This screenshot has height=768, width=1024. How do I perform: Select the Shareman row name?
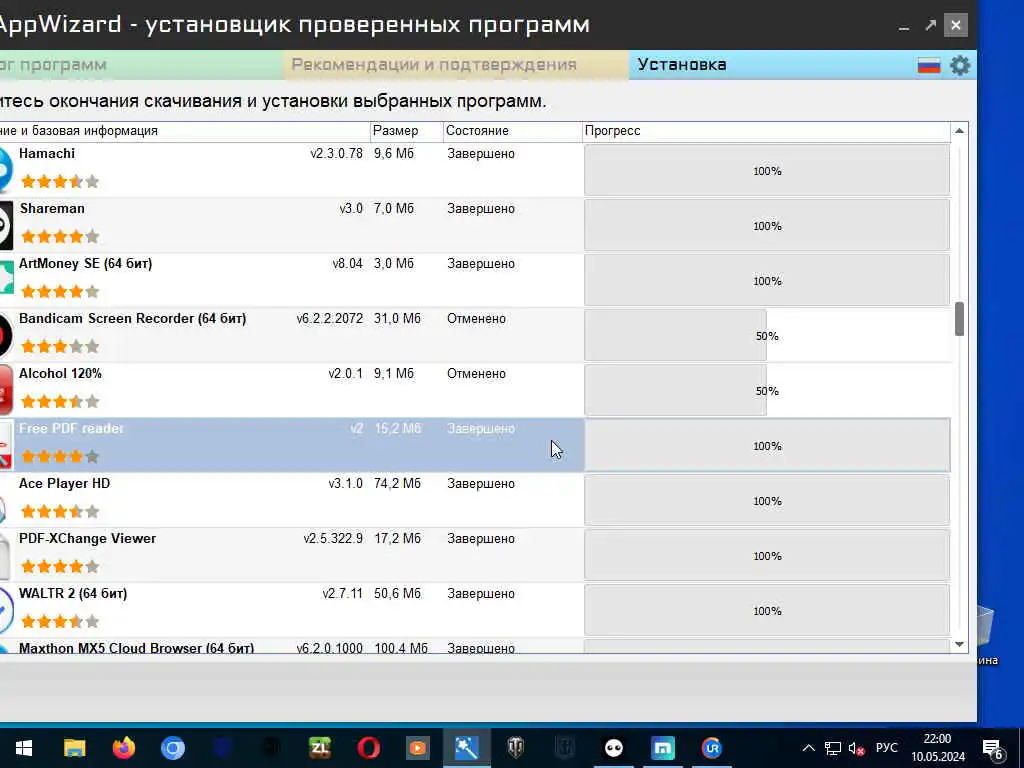click(52, 208)
